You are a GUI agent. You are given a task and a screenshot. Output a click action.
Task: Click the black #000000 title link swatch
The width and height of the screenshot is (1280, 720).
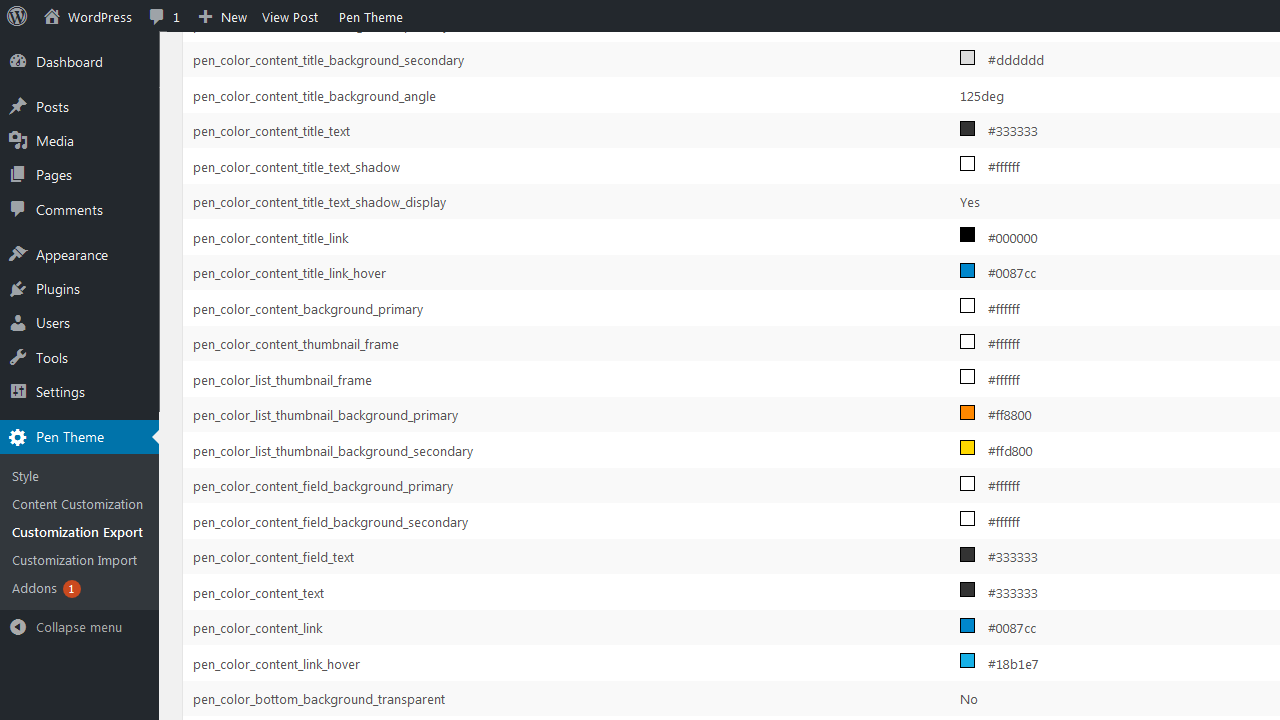(967, 235)
